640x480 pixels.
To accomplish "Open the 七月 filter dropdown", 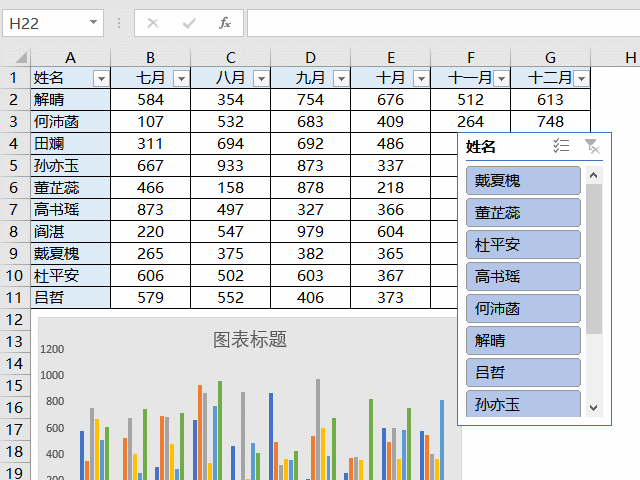I will pos(181,78).
